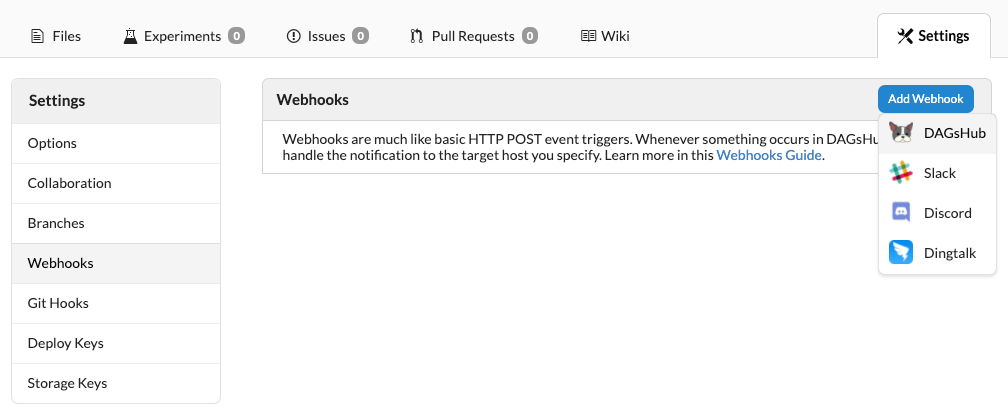Open Git Hooks settings page
The width and height of the screenshot is (1008, 413).
58,303
